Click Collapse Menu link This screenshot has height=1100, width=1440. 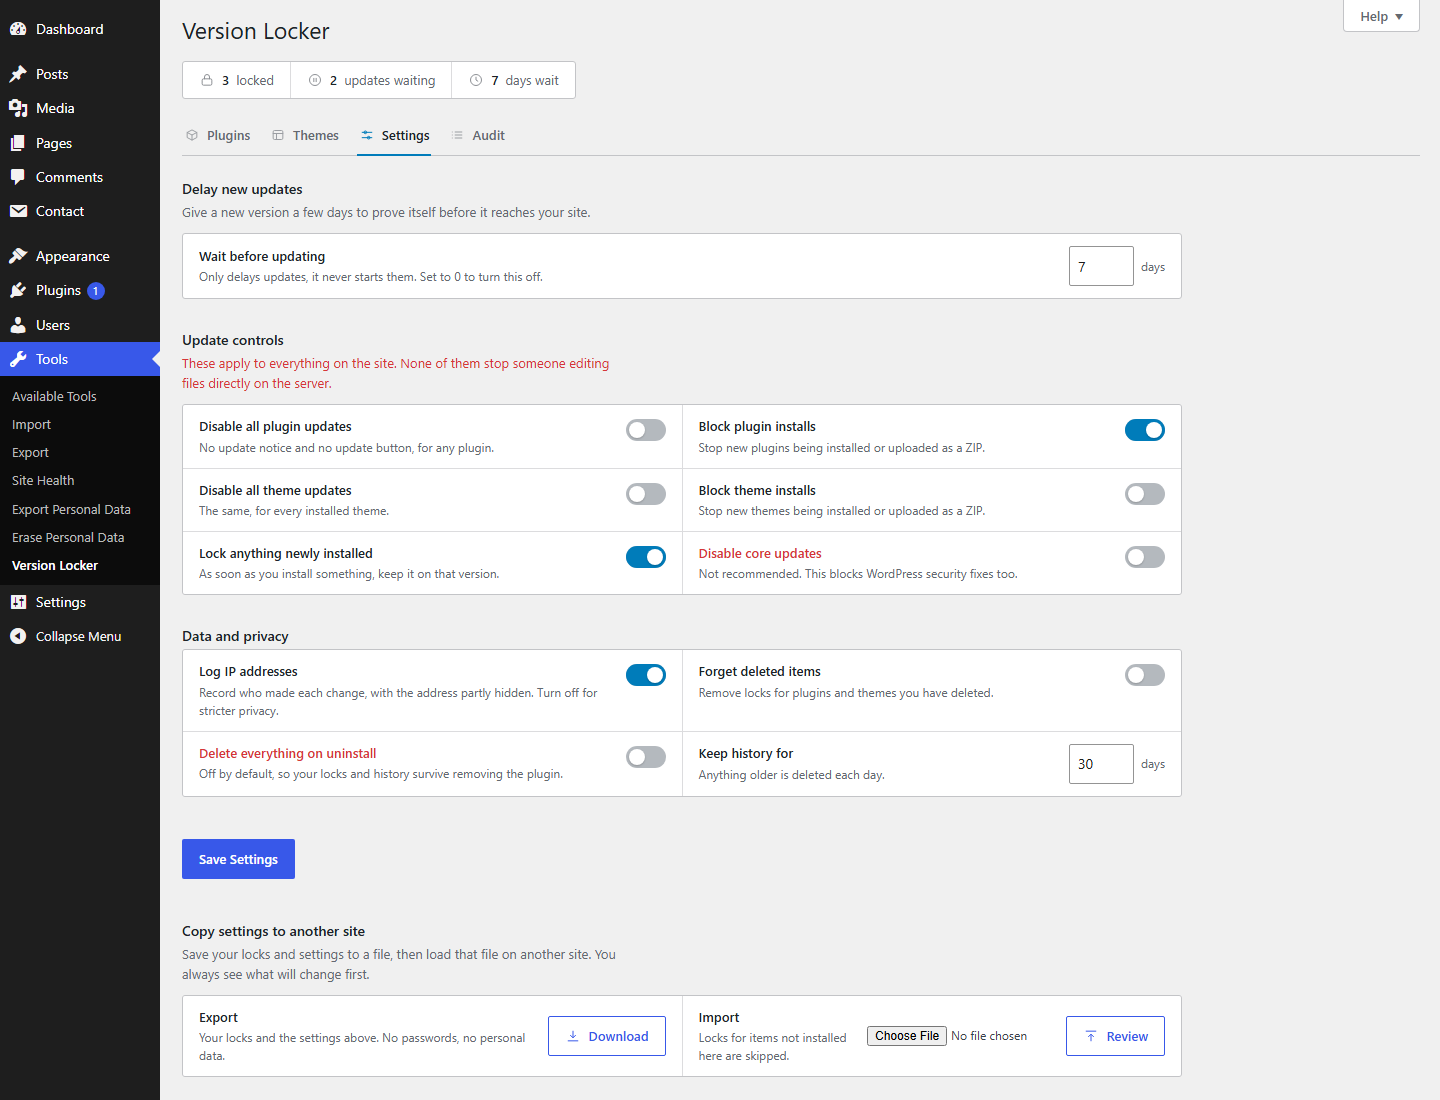pos(80,636)
